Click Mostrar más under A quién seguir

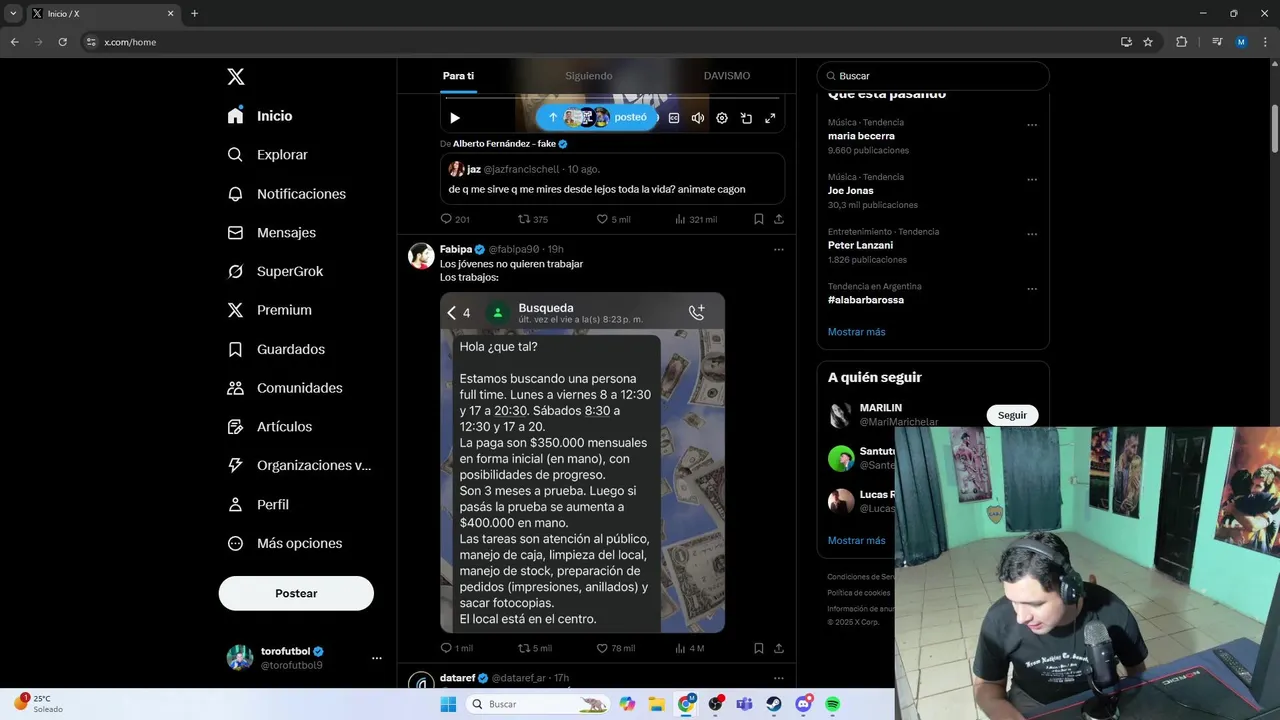(856, 540)
